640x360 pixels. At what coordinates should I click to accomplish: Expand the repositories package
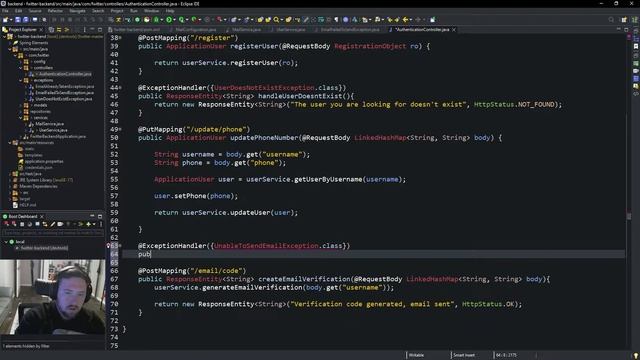click(x=21, y=111)
